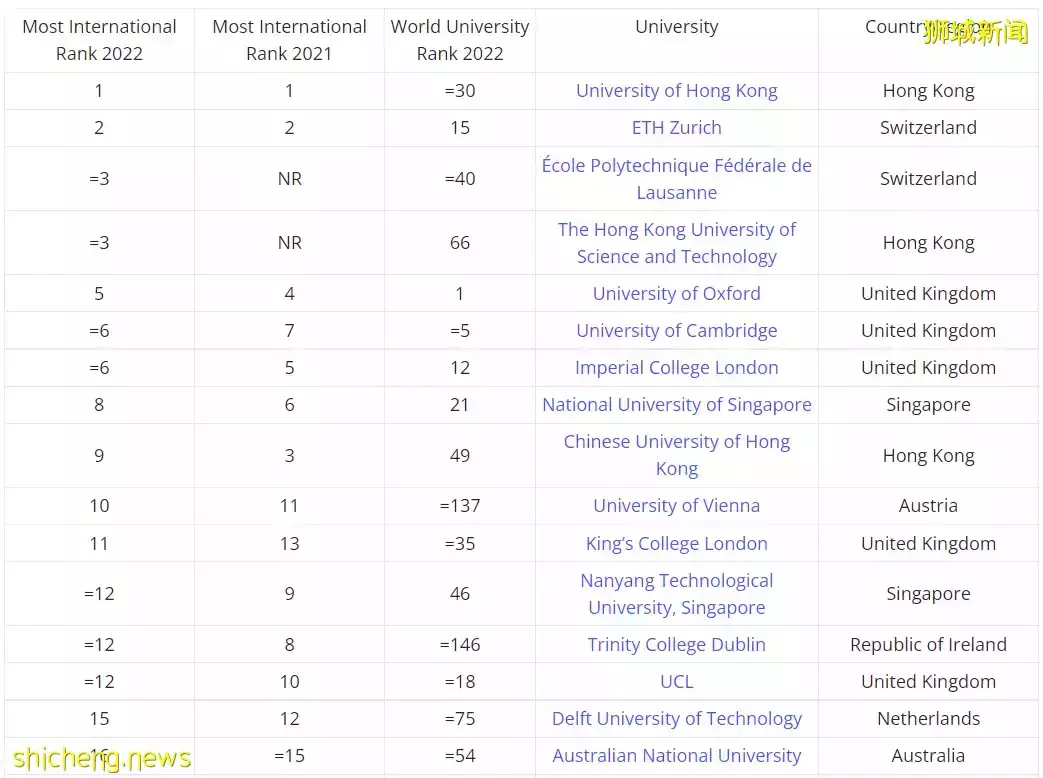The width and height of the screenshot is (1043, 778).
Task: Click 'NR' in the HKUST row
Action: point(289,243)
